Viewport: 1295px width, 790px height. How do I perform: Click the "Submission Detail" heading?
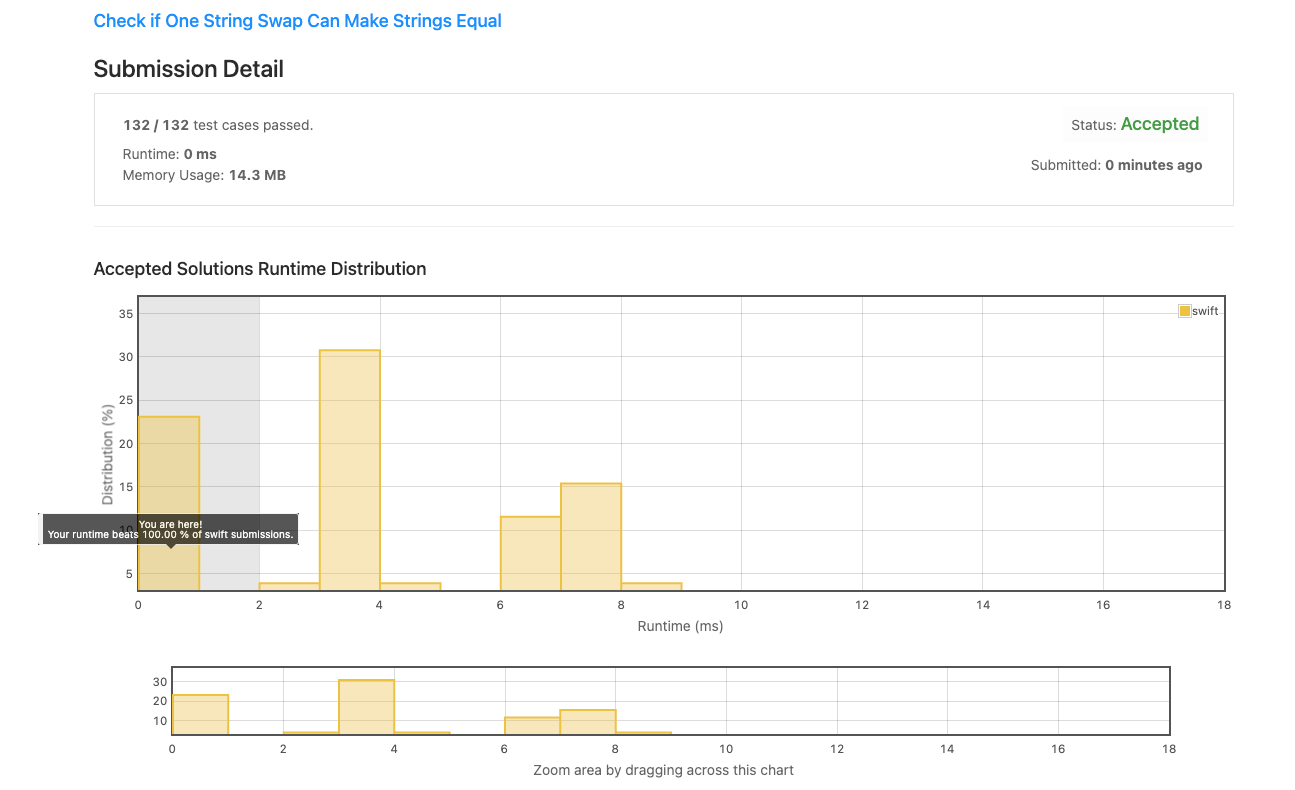pos(189,69)
